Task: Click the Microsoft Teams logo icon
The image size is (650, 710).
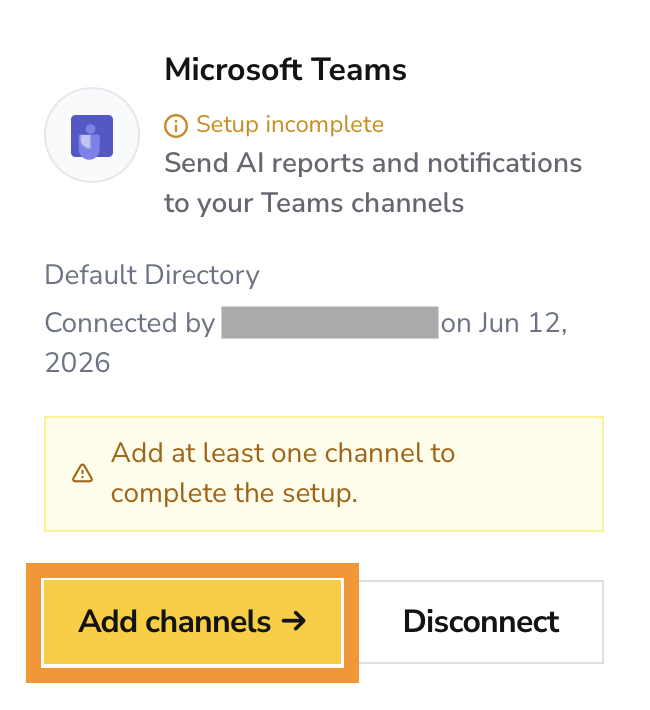Action: coord(92,135)
